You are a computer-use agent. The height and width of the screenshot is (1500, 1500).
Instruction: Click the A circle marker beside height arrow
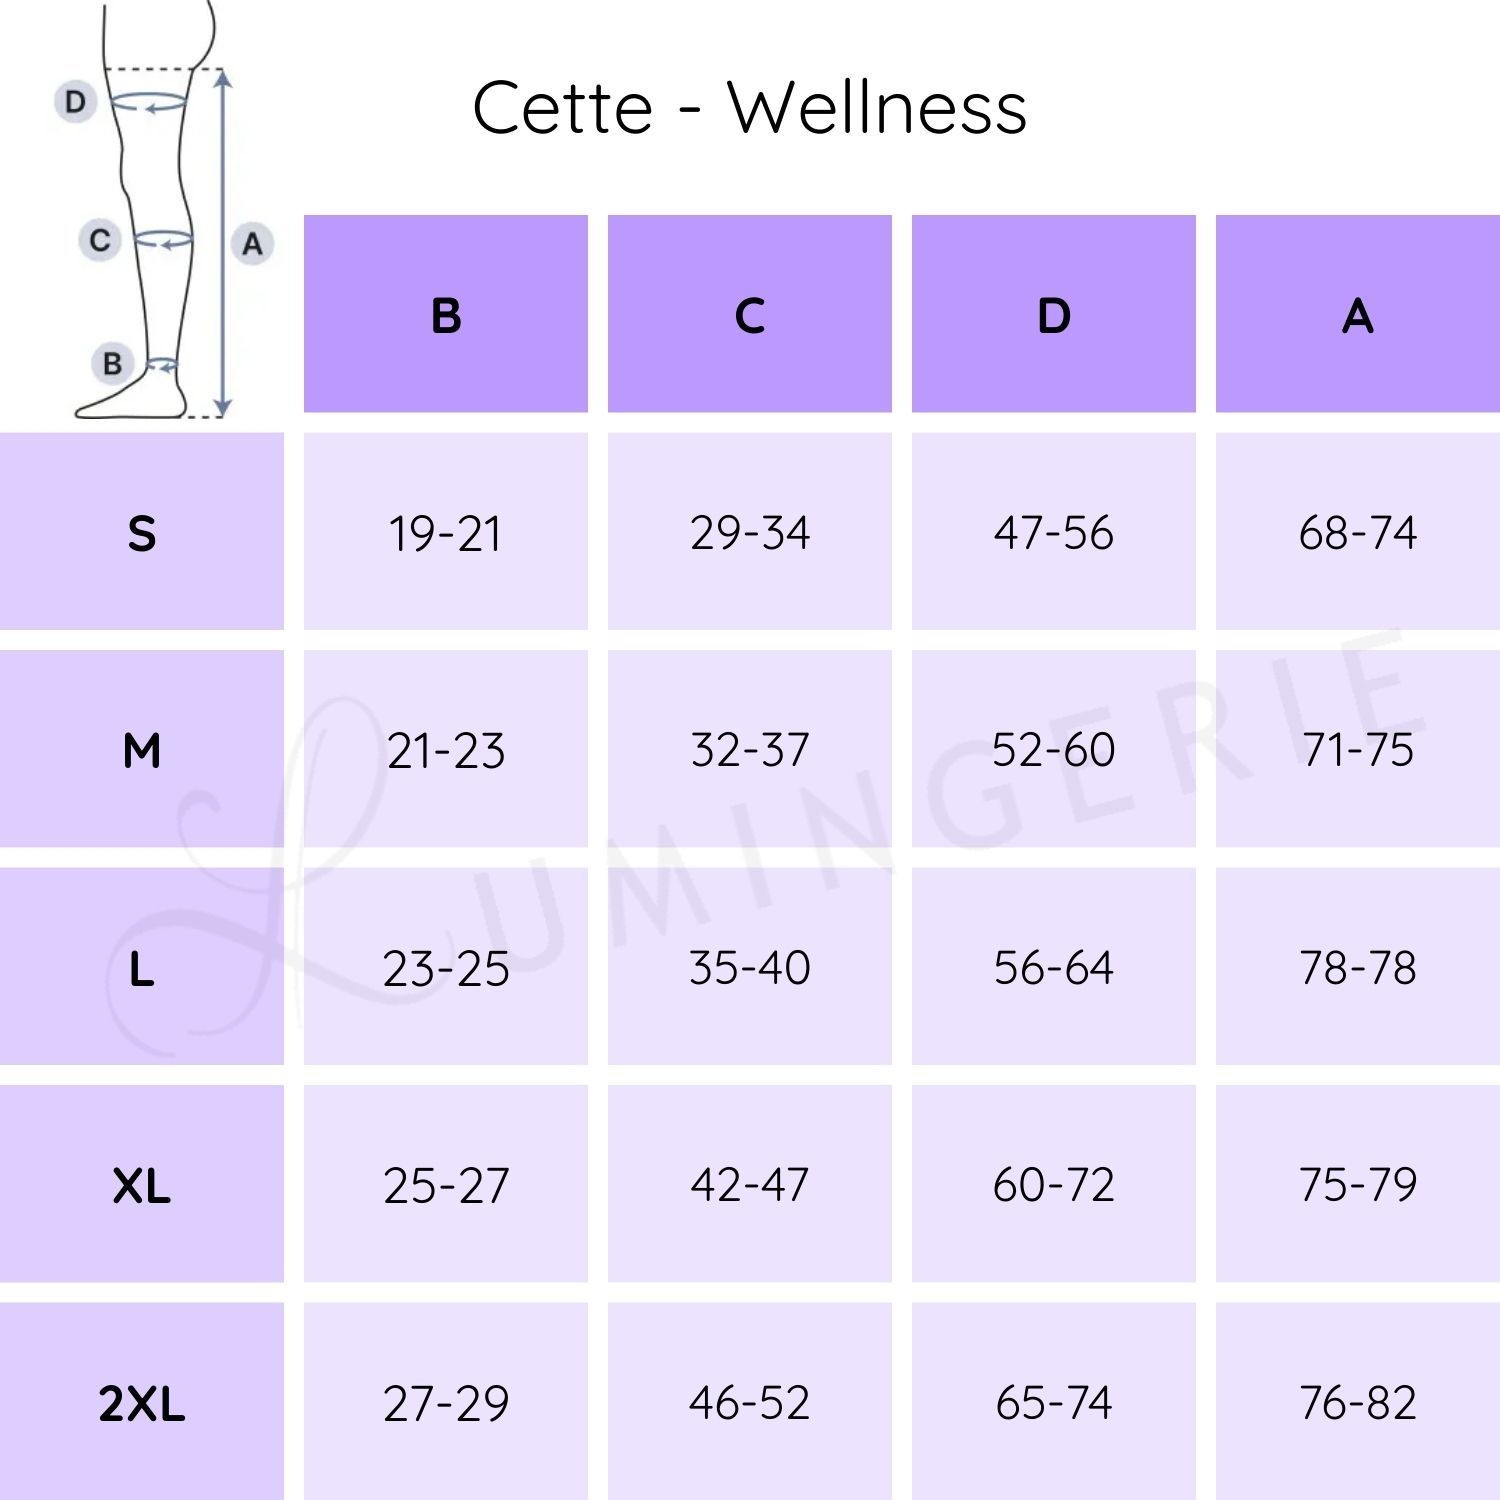pyautogui.click(x=252, y=243)
